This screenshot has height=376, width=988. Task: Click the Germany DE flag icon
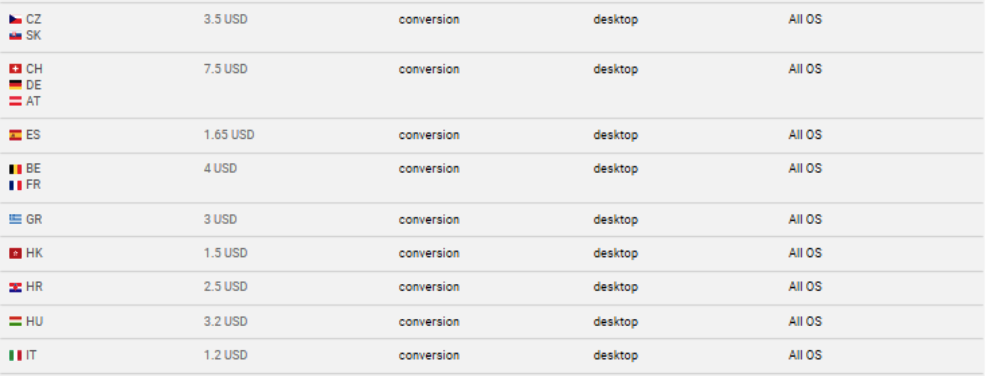point(15,85)
